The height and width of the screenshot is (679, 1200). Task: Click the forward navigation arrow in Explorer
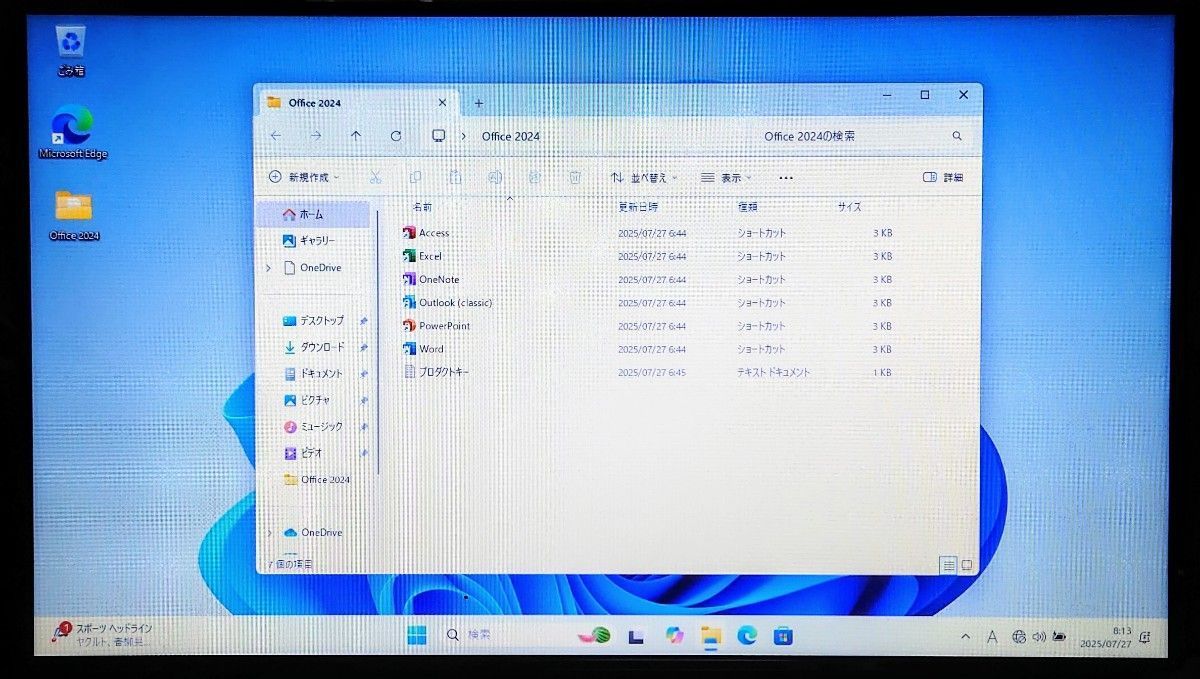coord(316,136)
